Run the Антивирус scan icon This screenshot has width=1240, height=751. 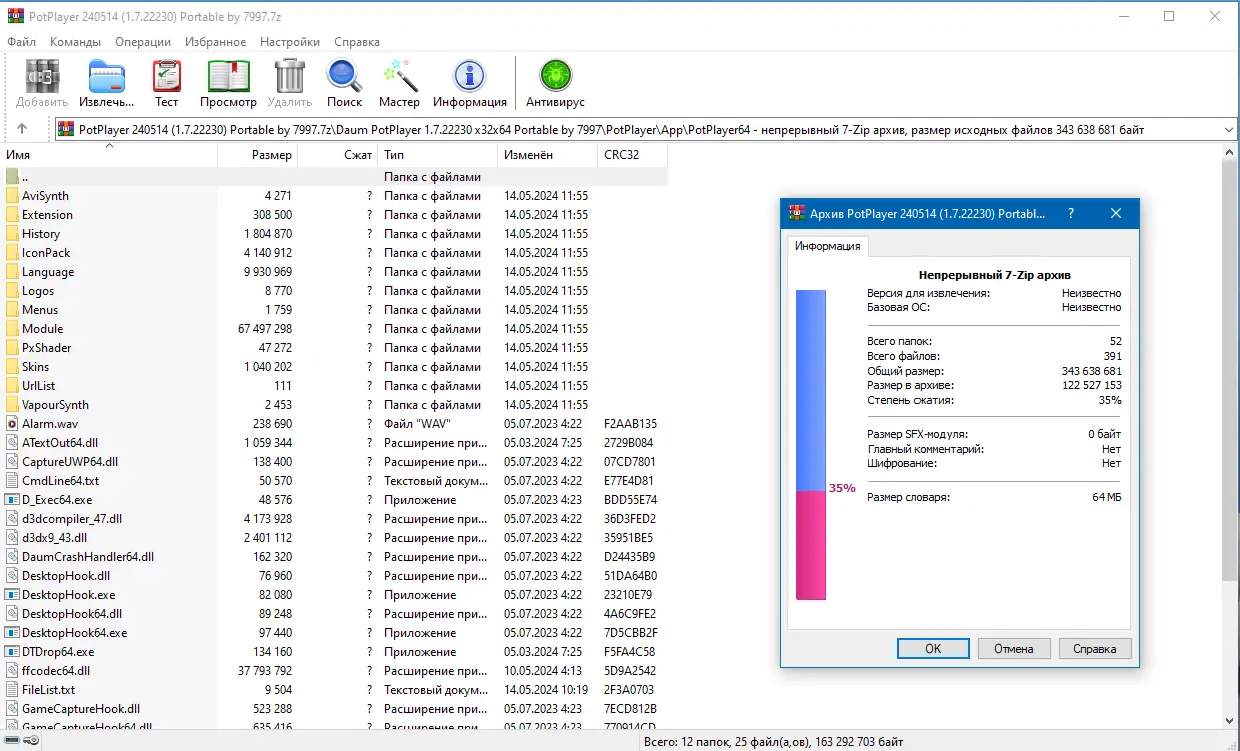click(x=555, y=78)
